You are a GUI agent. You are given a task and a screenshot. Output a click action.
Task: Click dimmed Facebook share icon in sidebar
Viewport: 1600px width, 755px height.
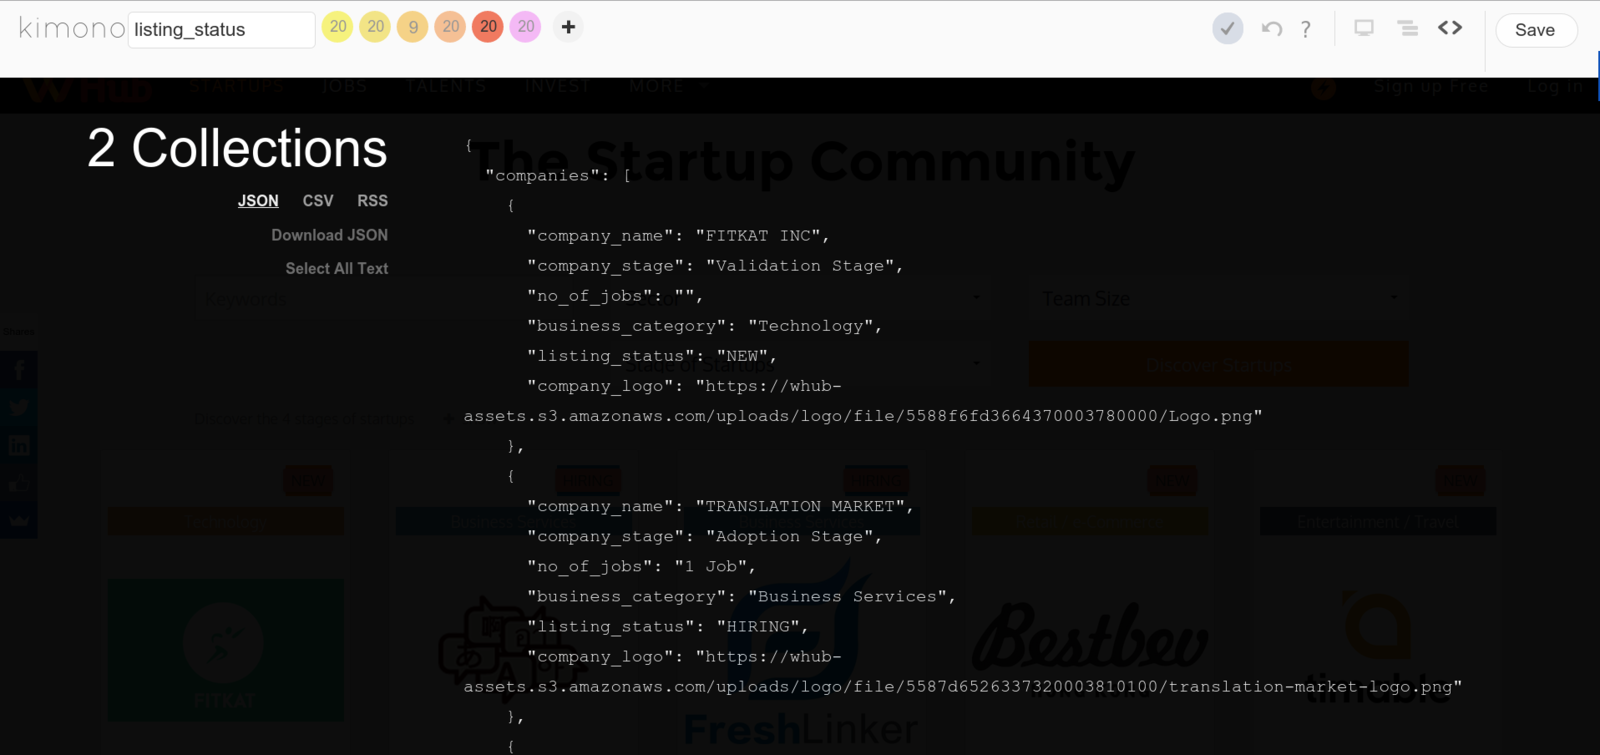click(19, 370)
